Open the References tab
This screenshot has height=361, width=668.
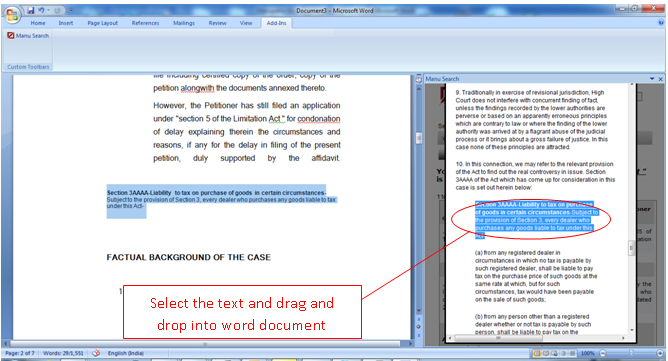[145, 23]
